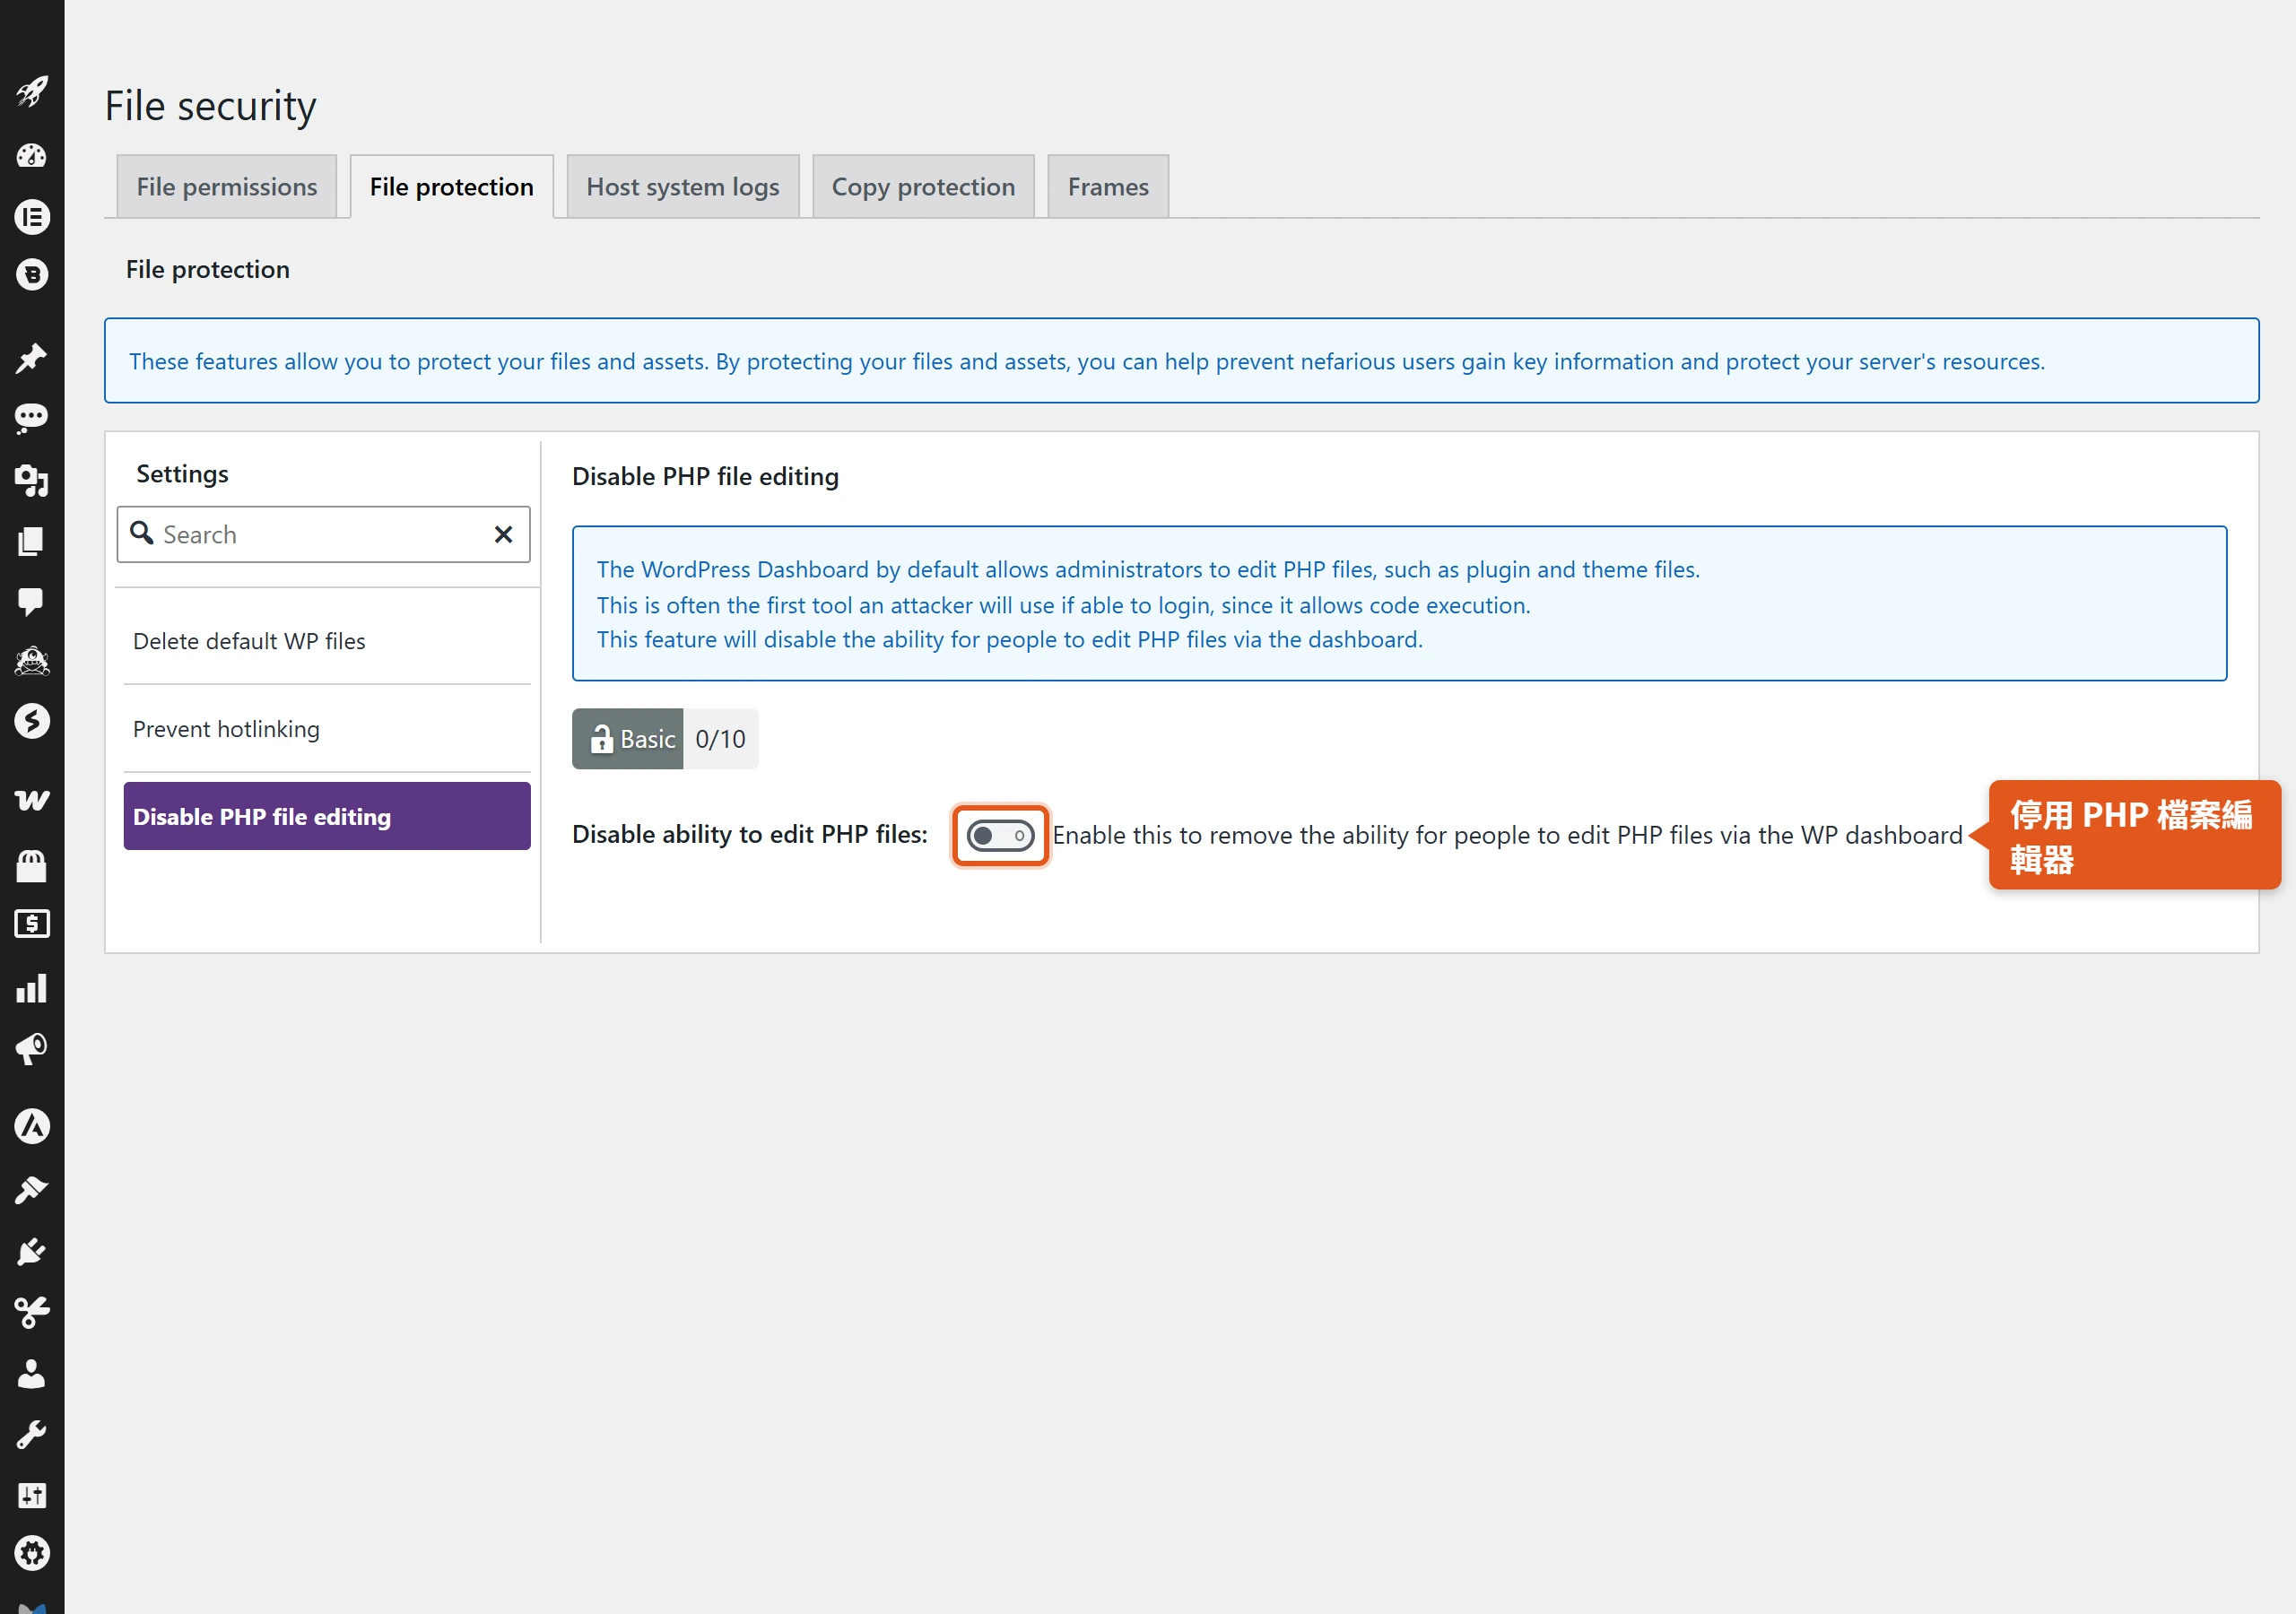
Task: Open the shopping bag Products icon
Action: [32, 865]
